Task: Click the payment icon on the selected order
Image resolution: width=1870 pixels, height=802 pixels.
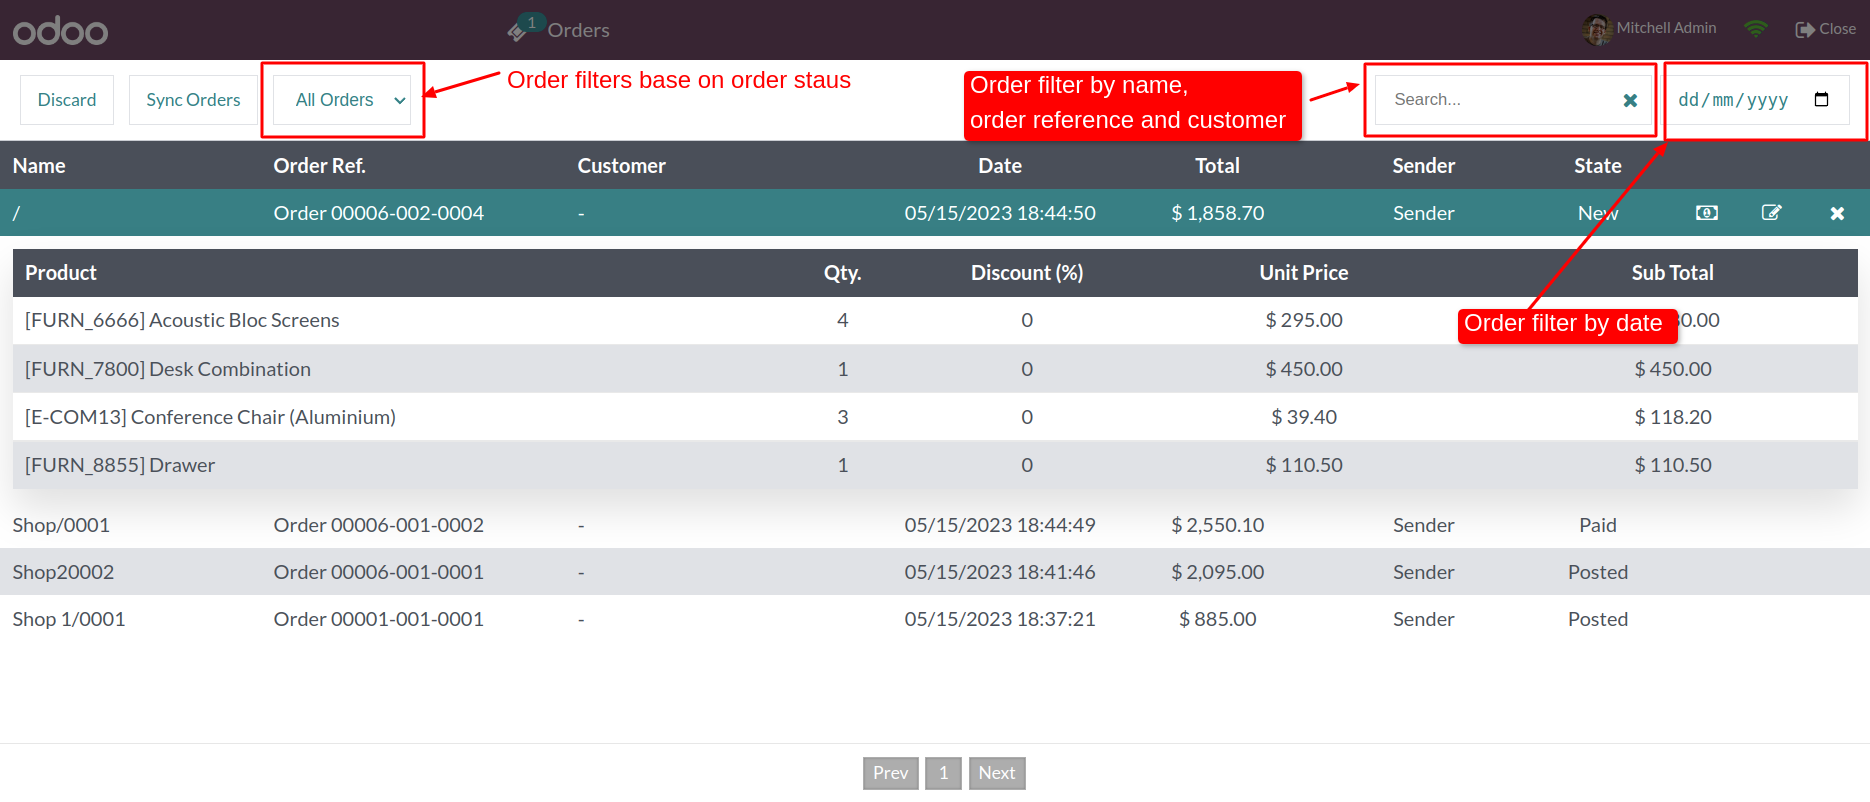Action: (x=1707, y=213)
